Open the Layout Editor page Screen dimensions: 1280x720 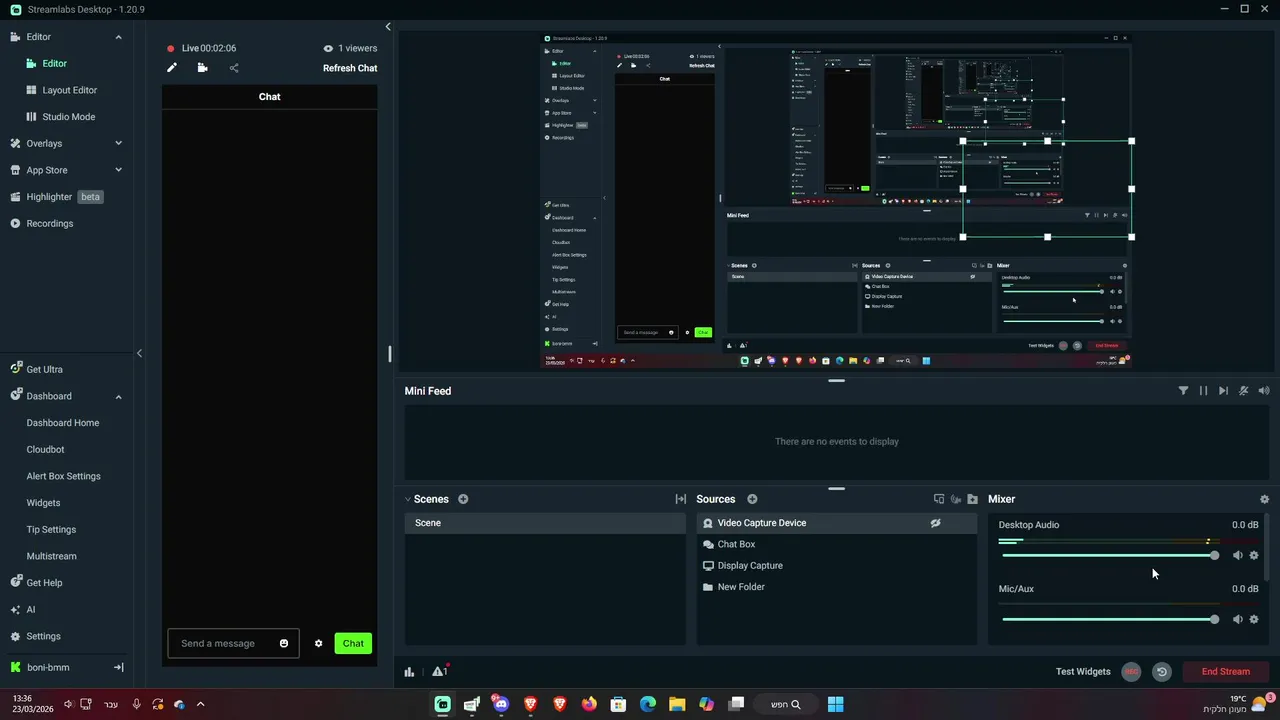(69, 90)
